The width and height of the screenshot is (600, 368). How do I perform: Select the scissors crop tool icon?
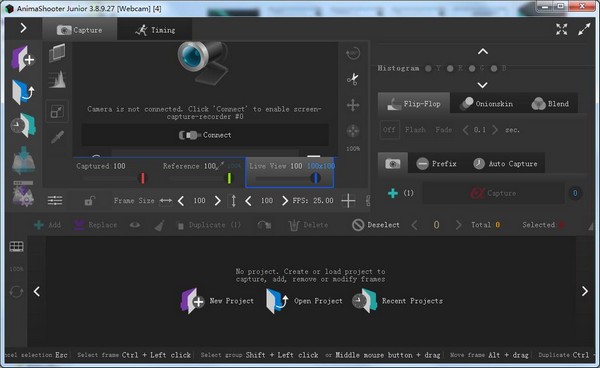[x=352, y=79]
